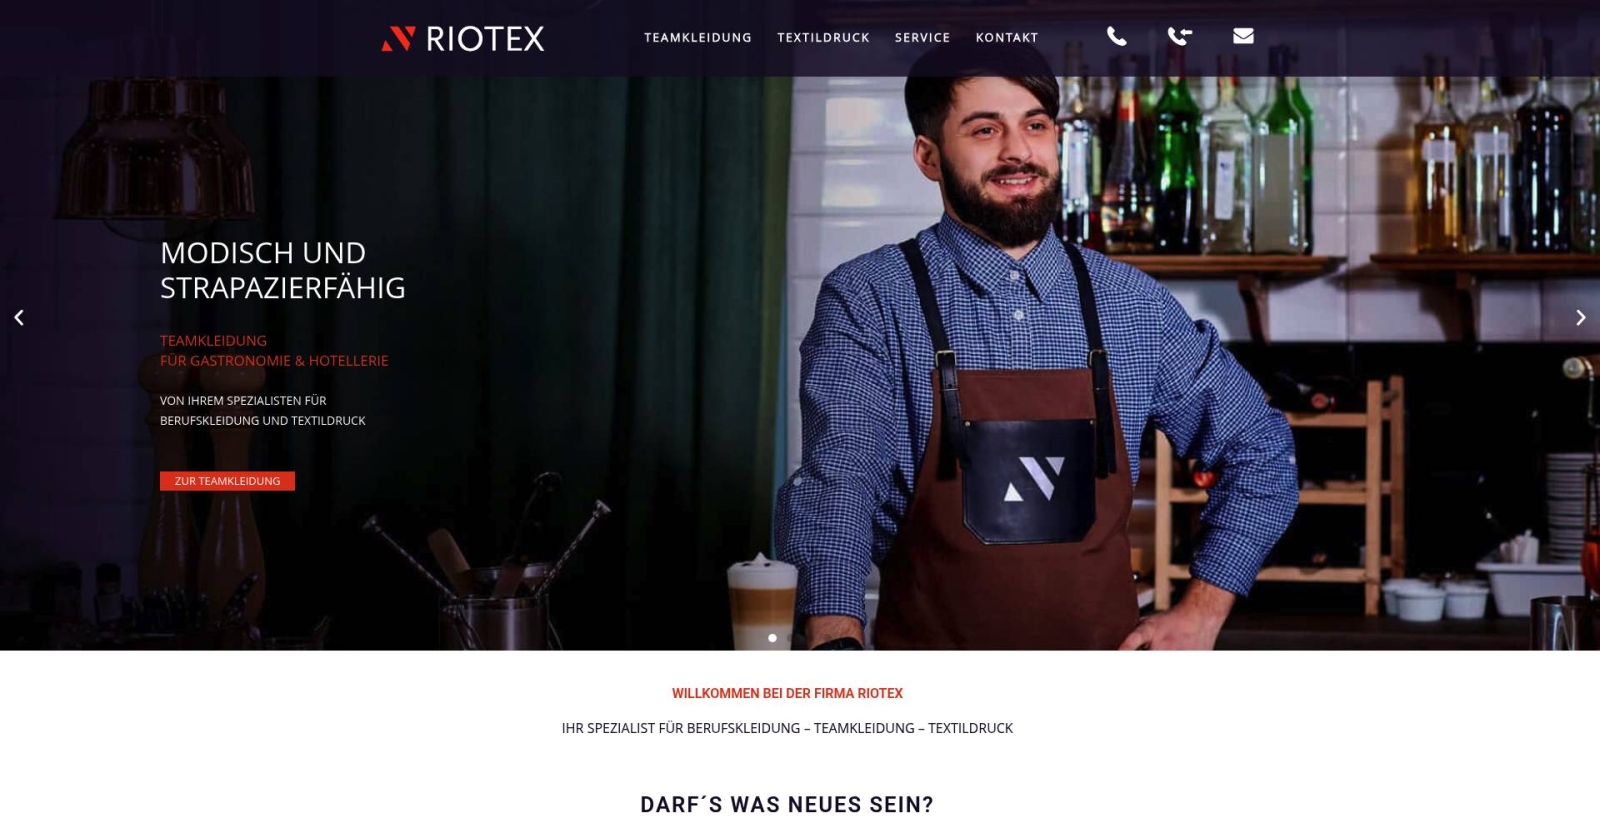Go to previous slide with left chevron

[x=19, y=318]
